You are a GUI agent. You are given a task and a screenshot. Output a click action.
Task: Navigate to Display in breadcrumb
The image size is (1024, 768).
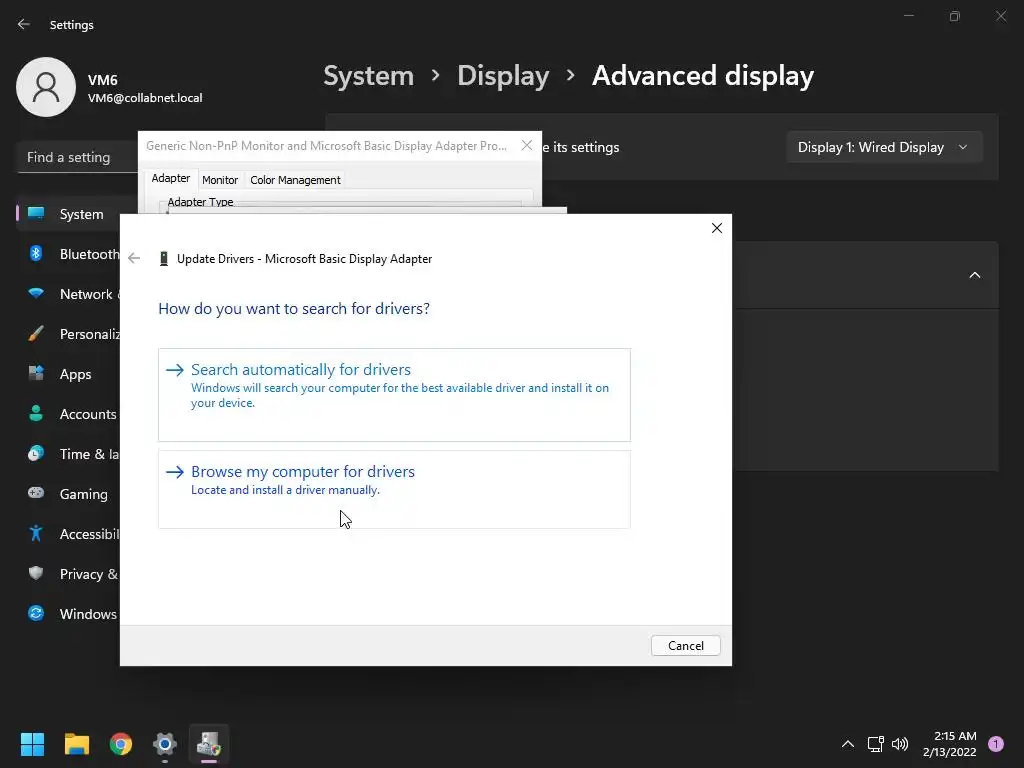[503, 76]
